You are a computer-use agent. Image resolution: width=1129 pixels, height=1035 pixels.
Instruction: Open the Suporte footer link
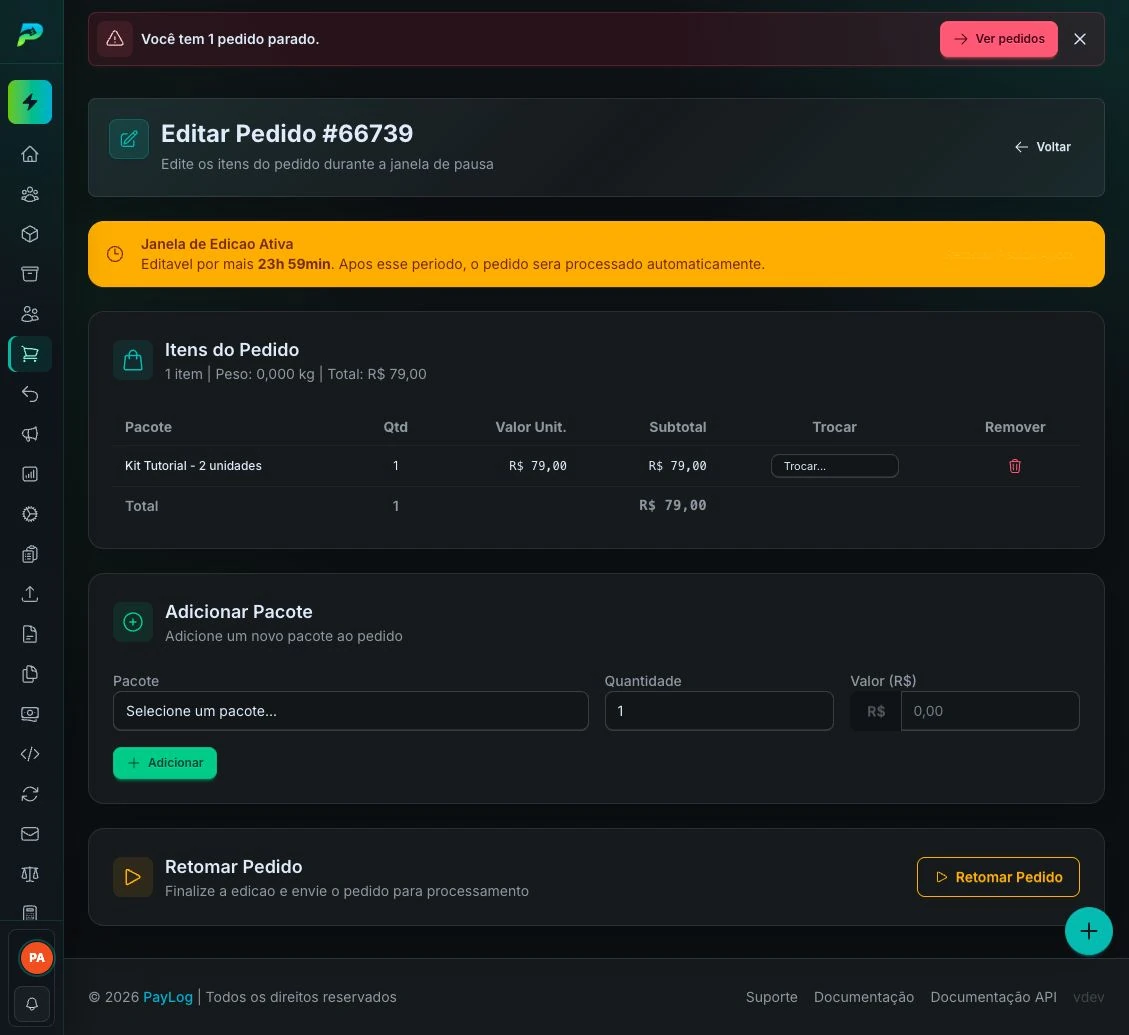click(771, 997)
